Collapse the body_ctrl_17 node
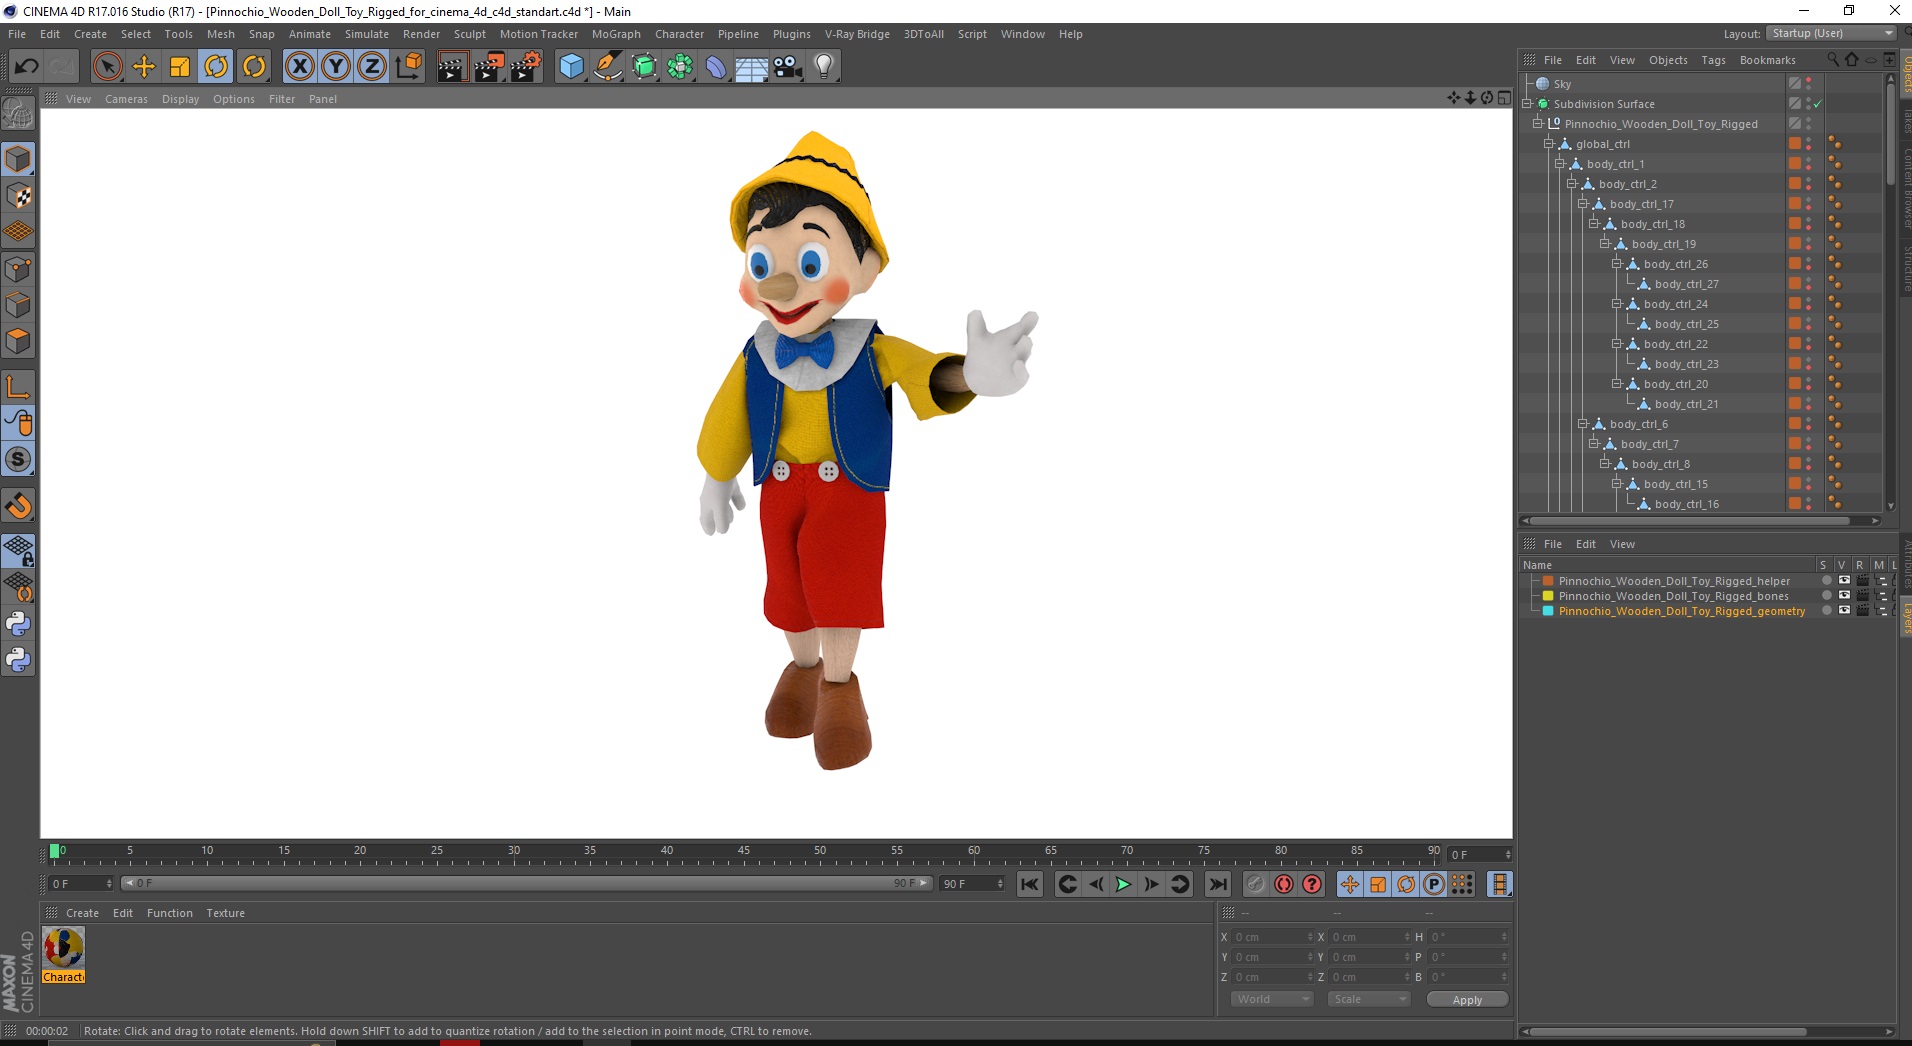Screen dimensions: 1912x1046 [x=1583, y=204]
